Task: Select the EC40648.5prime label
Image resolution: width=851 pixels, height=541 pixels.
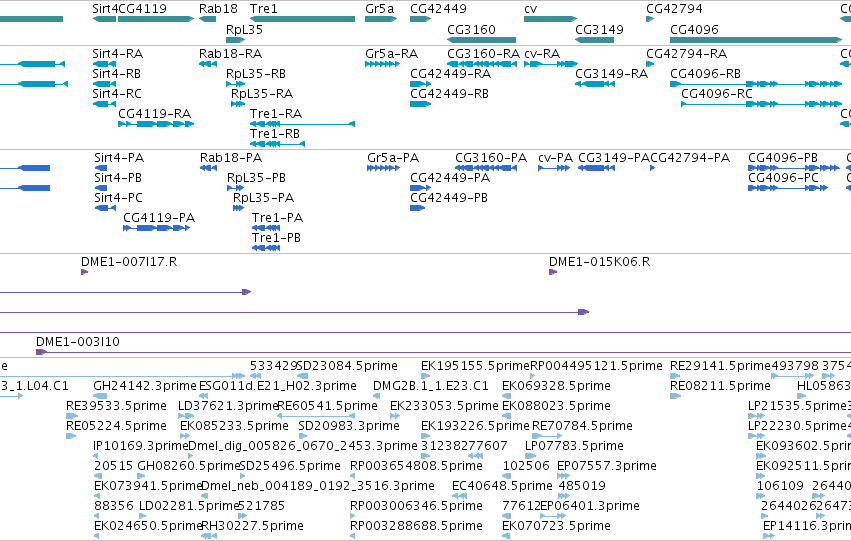Action: (503, 486)
